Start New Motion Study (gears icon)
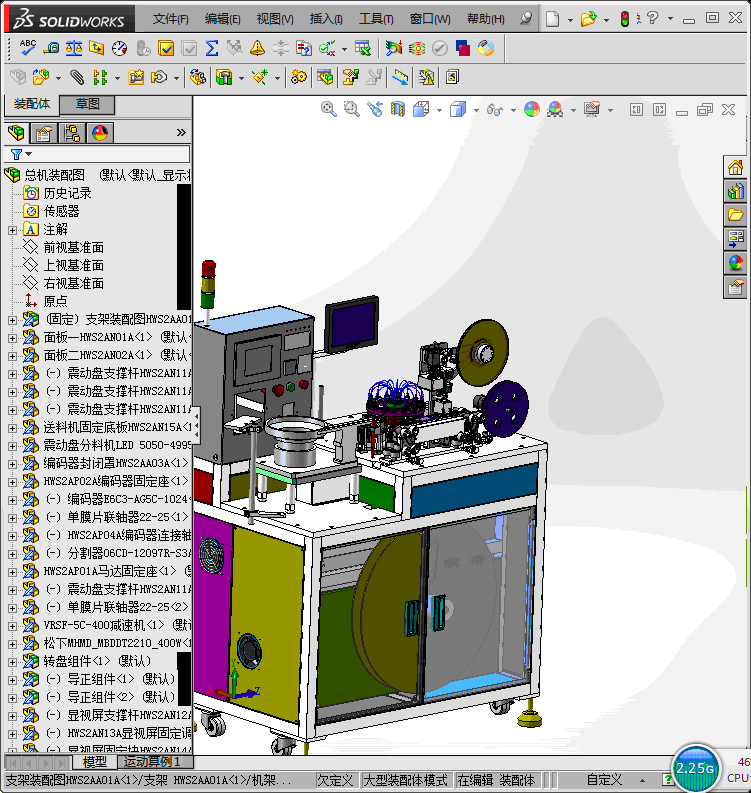This screenshot has height=793, width=751. 299,77
